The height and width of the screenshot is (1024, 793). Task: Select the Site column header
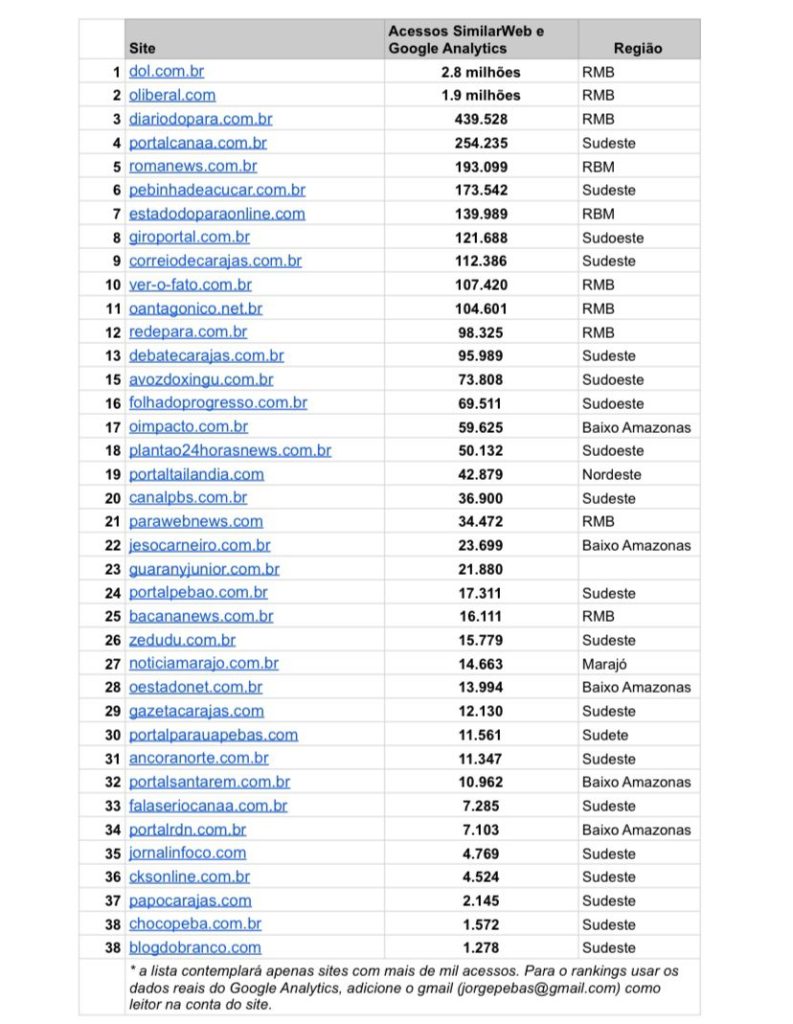pyautogui.click(x=143, y=48)
